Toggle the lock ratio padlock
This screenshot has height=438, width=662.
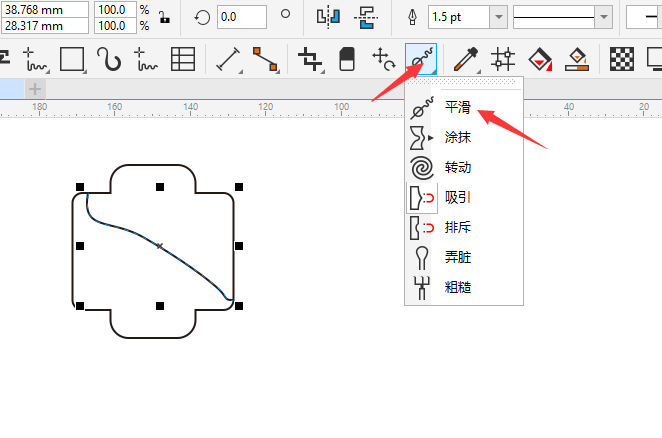[163, 16]
